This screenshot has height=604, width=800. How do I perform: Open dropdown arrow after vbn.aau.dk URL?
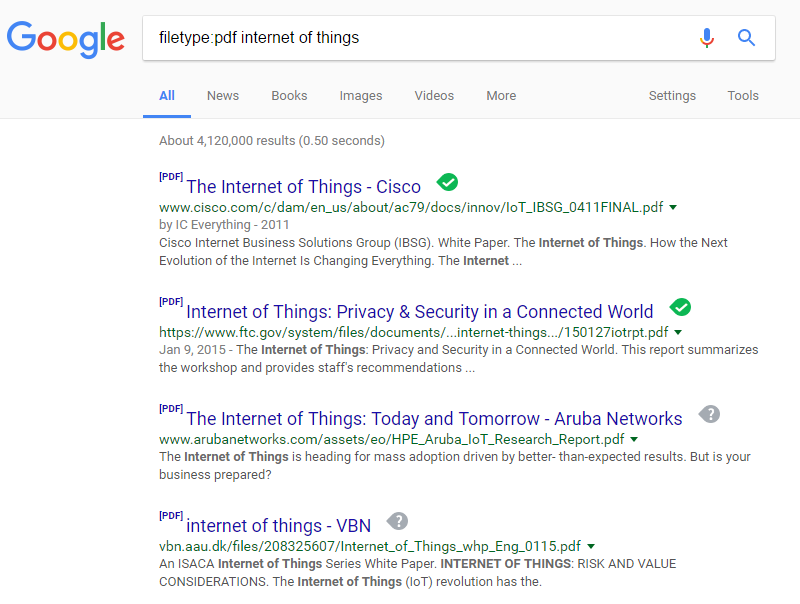[591, 546]
